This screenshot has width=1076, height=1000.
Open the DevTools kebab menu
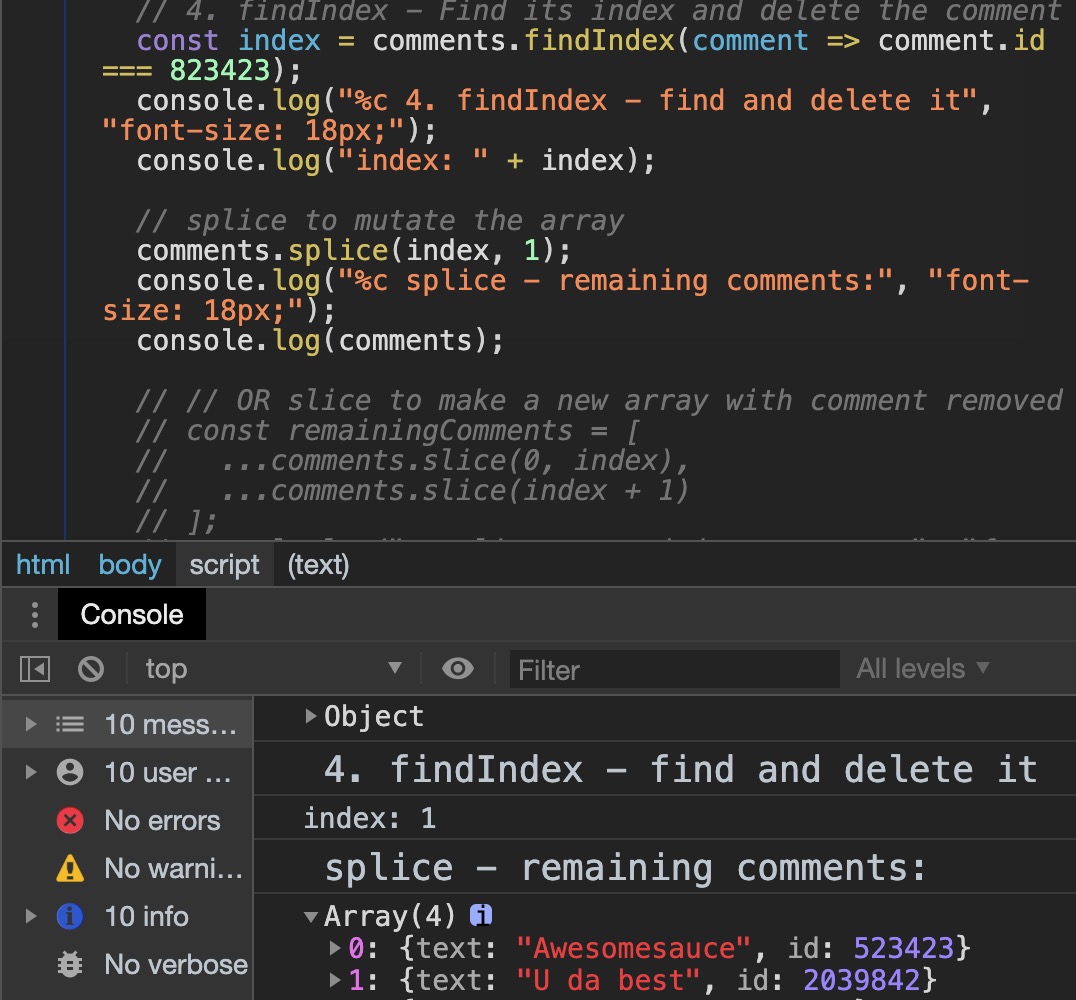(x=34, y=614)
